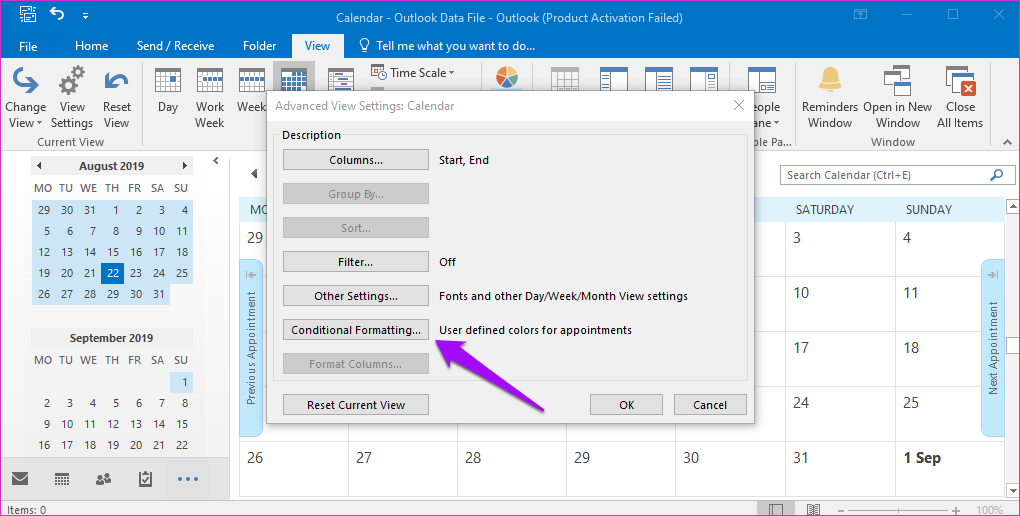Click the Next Appointment side tab

pos(993,348)
